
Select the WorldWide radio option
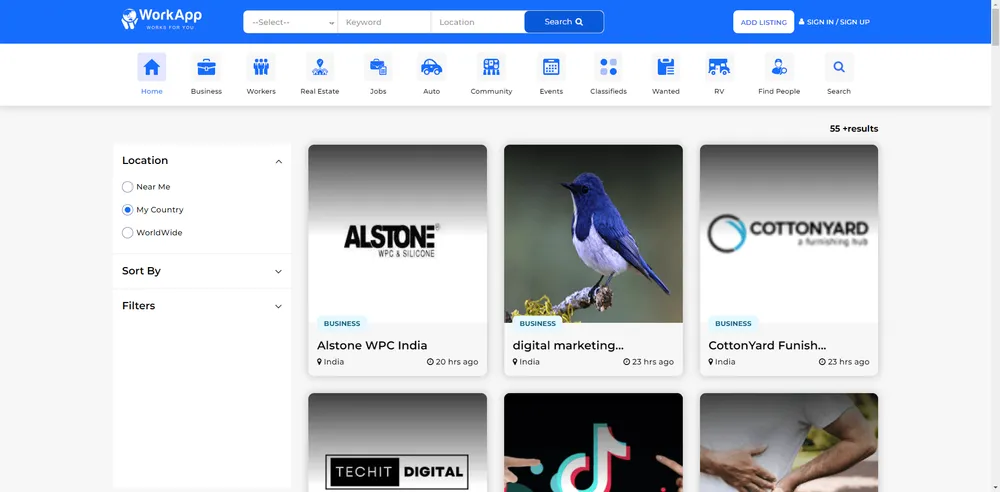(128, 233)
